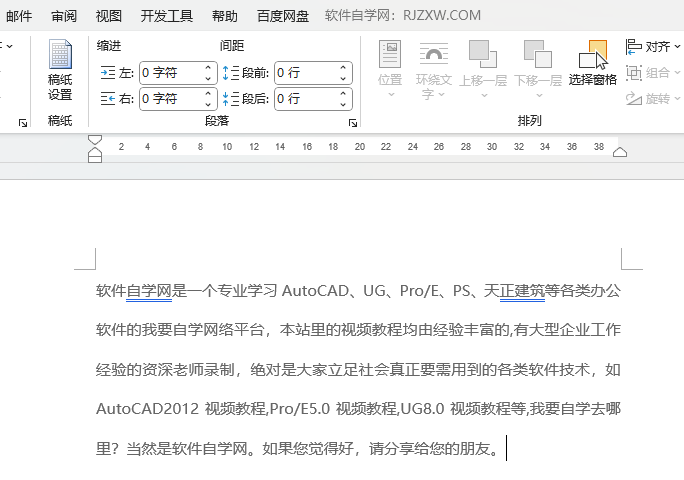Viewport: 684px width, 480px height.
Task: Open the 环绕文字 wrap text menu
Action: [x=433, y=70]
